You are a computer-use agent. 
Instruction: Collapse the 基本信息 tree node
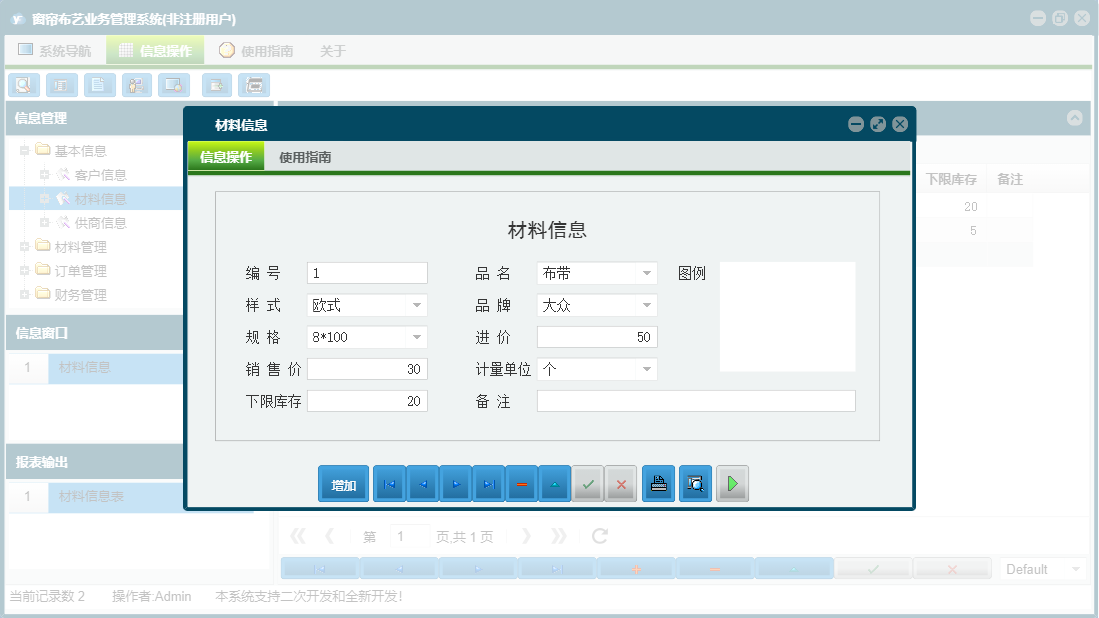coord(25,150)
